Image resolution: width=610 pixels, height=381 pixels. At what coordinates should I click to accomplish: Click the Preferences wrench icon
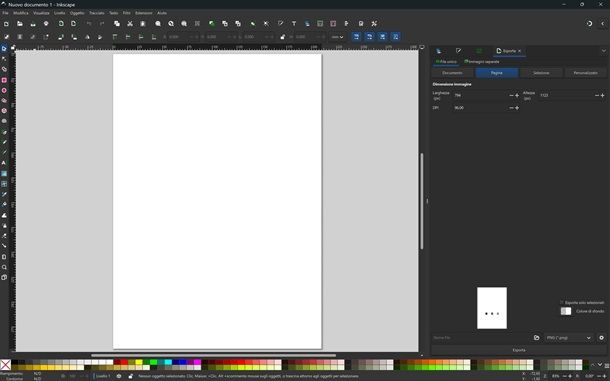click(x=374, y=24)
